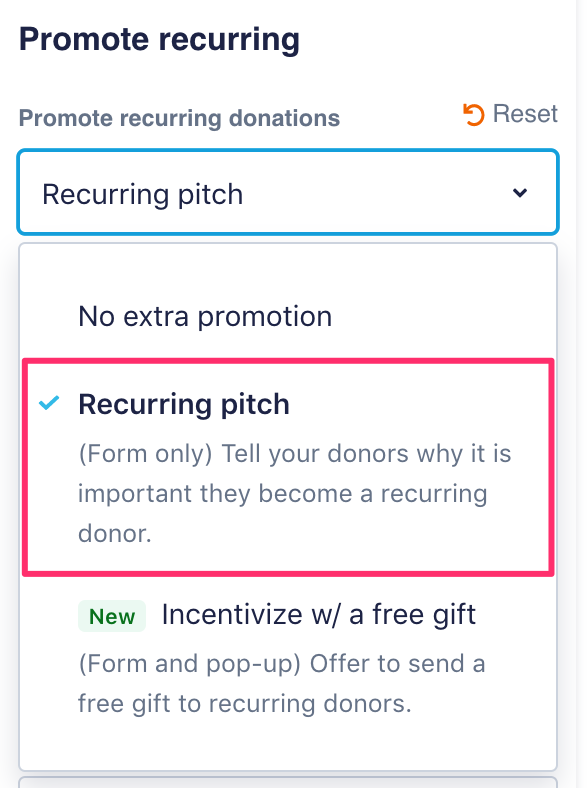Click the word 'donor.' in the pitch description

point(115,534)
